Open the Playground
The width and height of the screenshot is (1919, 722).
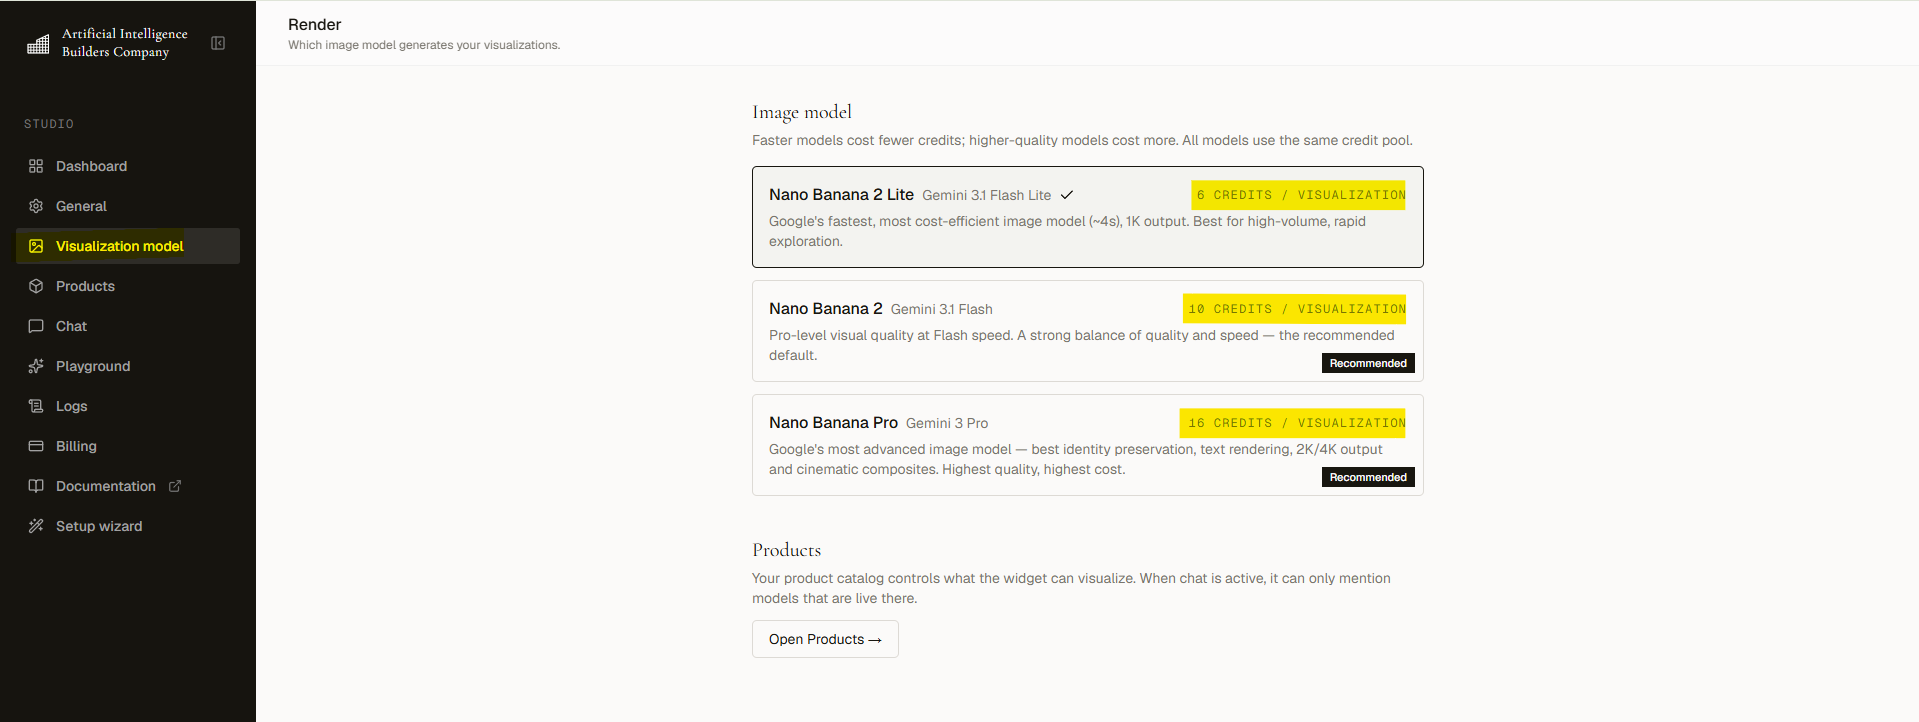(x=128, y=366)
